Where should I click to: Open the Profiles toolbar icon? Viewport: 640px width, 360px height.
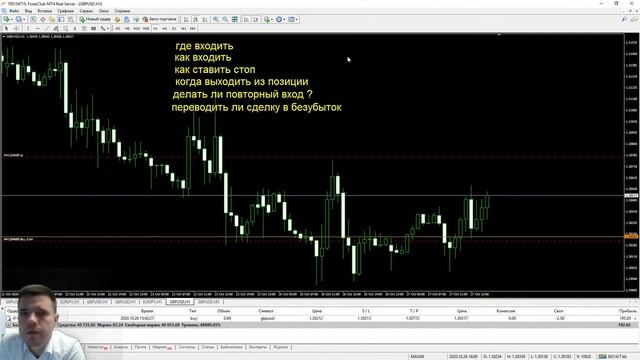[19, 19]
